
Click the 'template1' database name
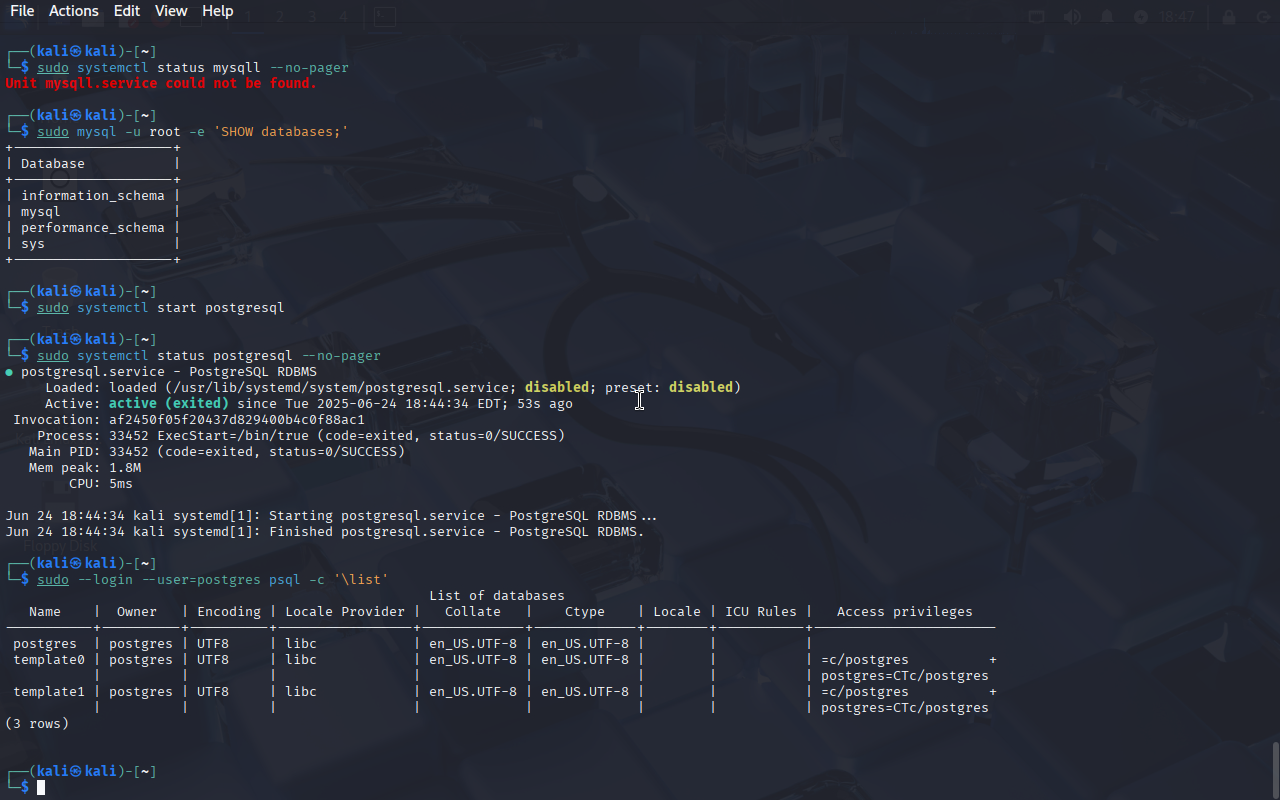tap(49, 691)
